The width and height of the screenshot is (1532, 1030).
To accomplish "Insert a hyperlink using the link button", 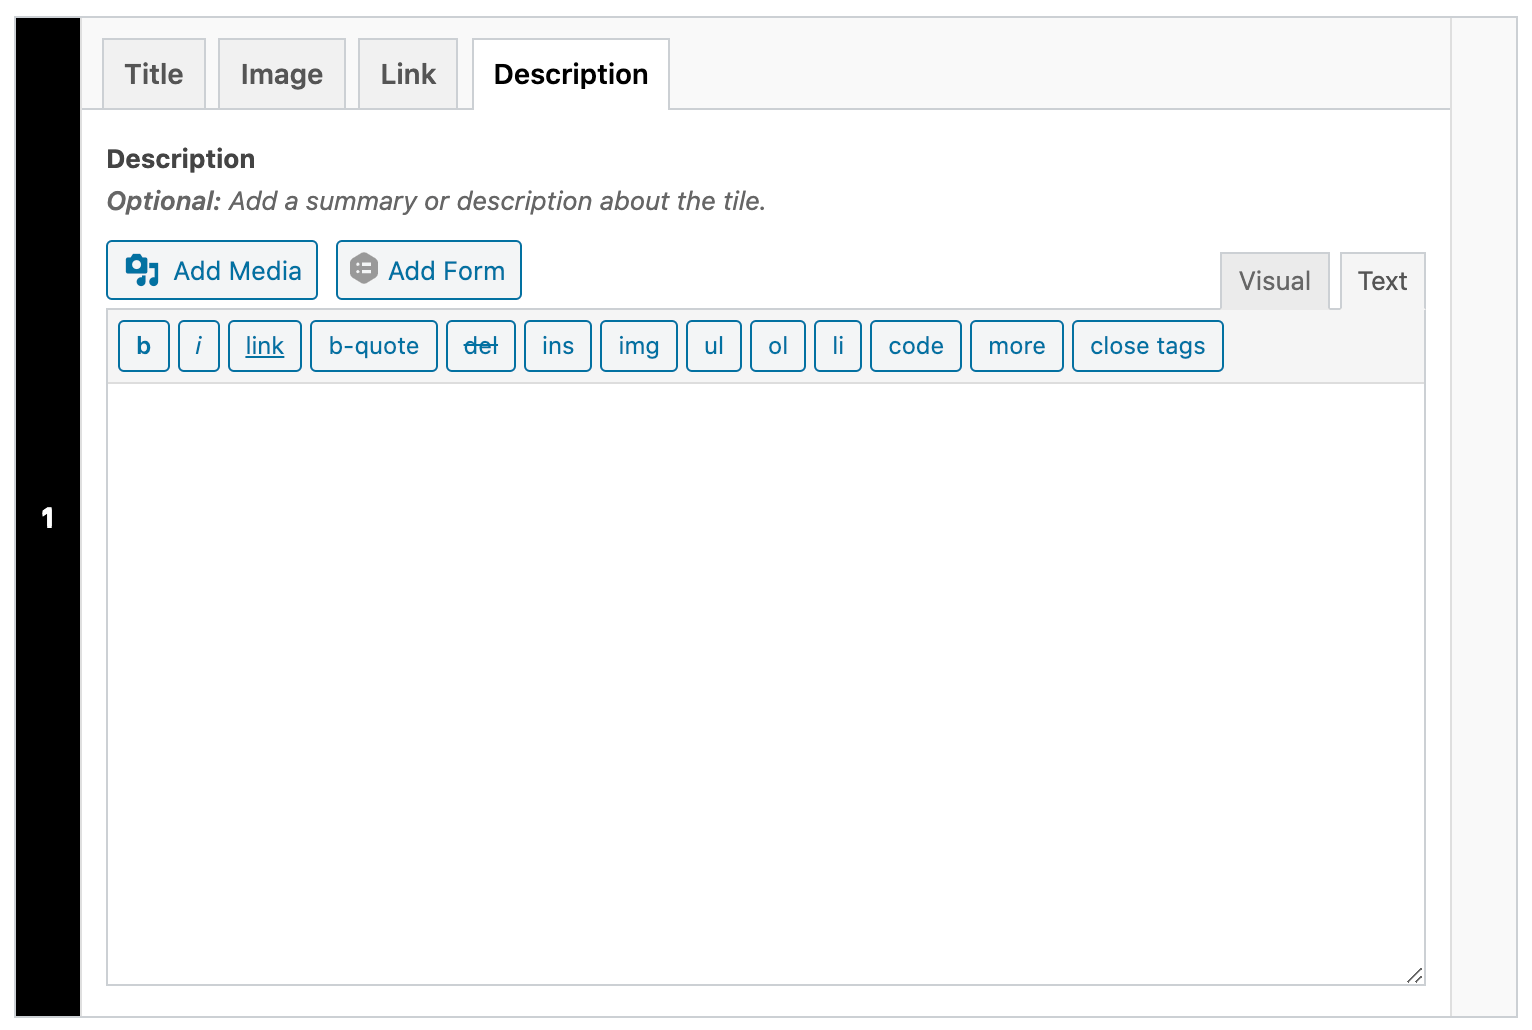I will [265, 346].
